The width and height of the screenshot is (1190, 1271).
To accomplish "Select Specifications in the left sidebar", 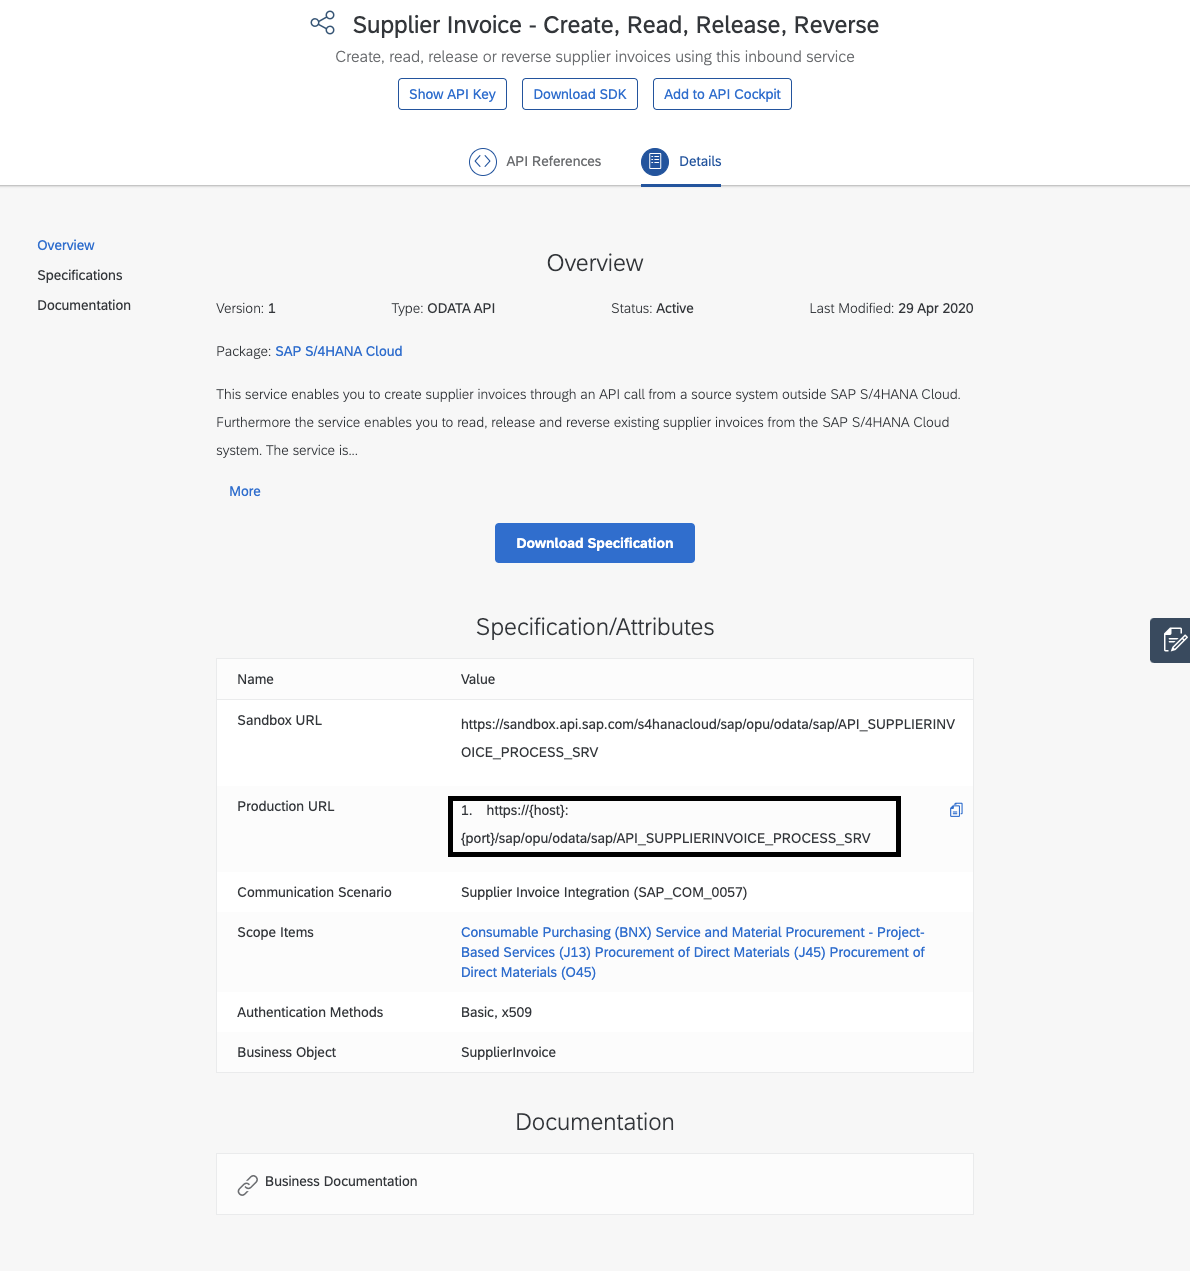I will pos(79,275).
